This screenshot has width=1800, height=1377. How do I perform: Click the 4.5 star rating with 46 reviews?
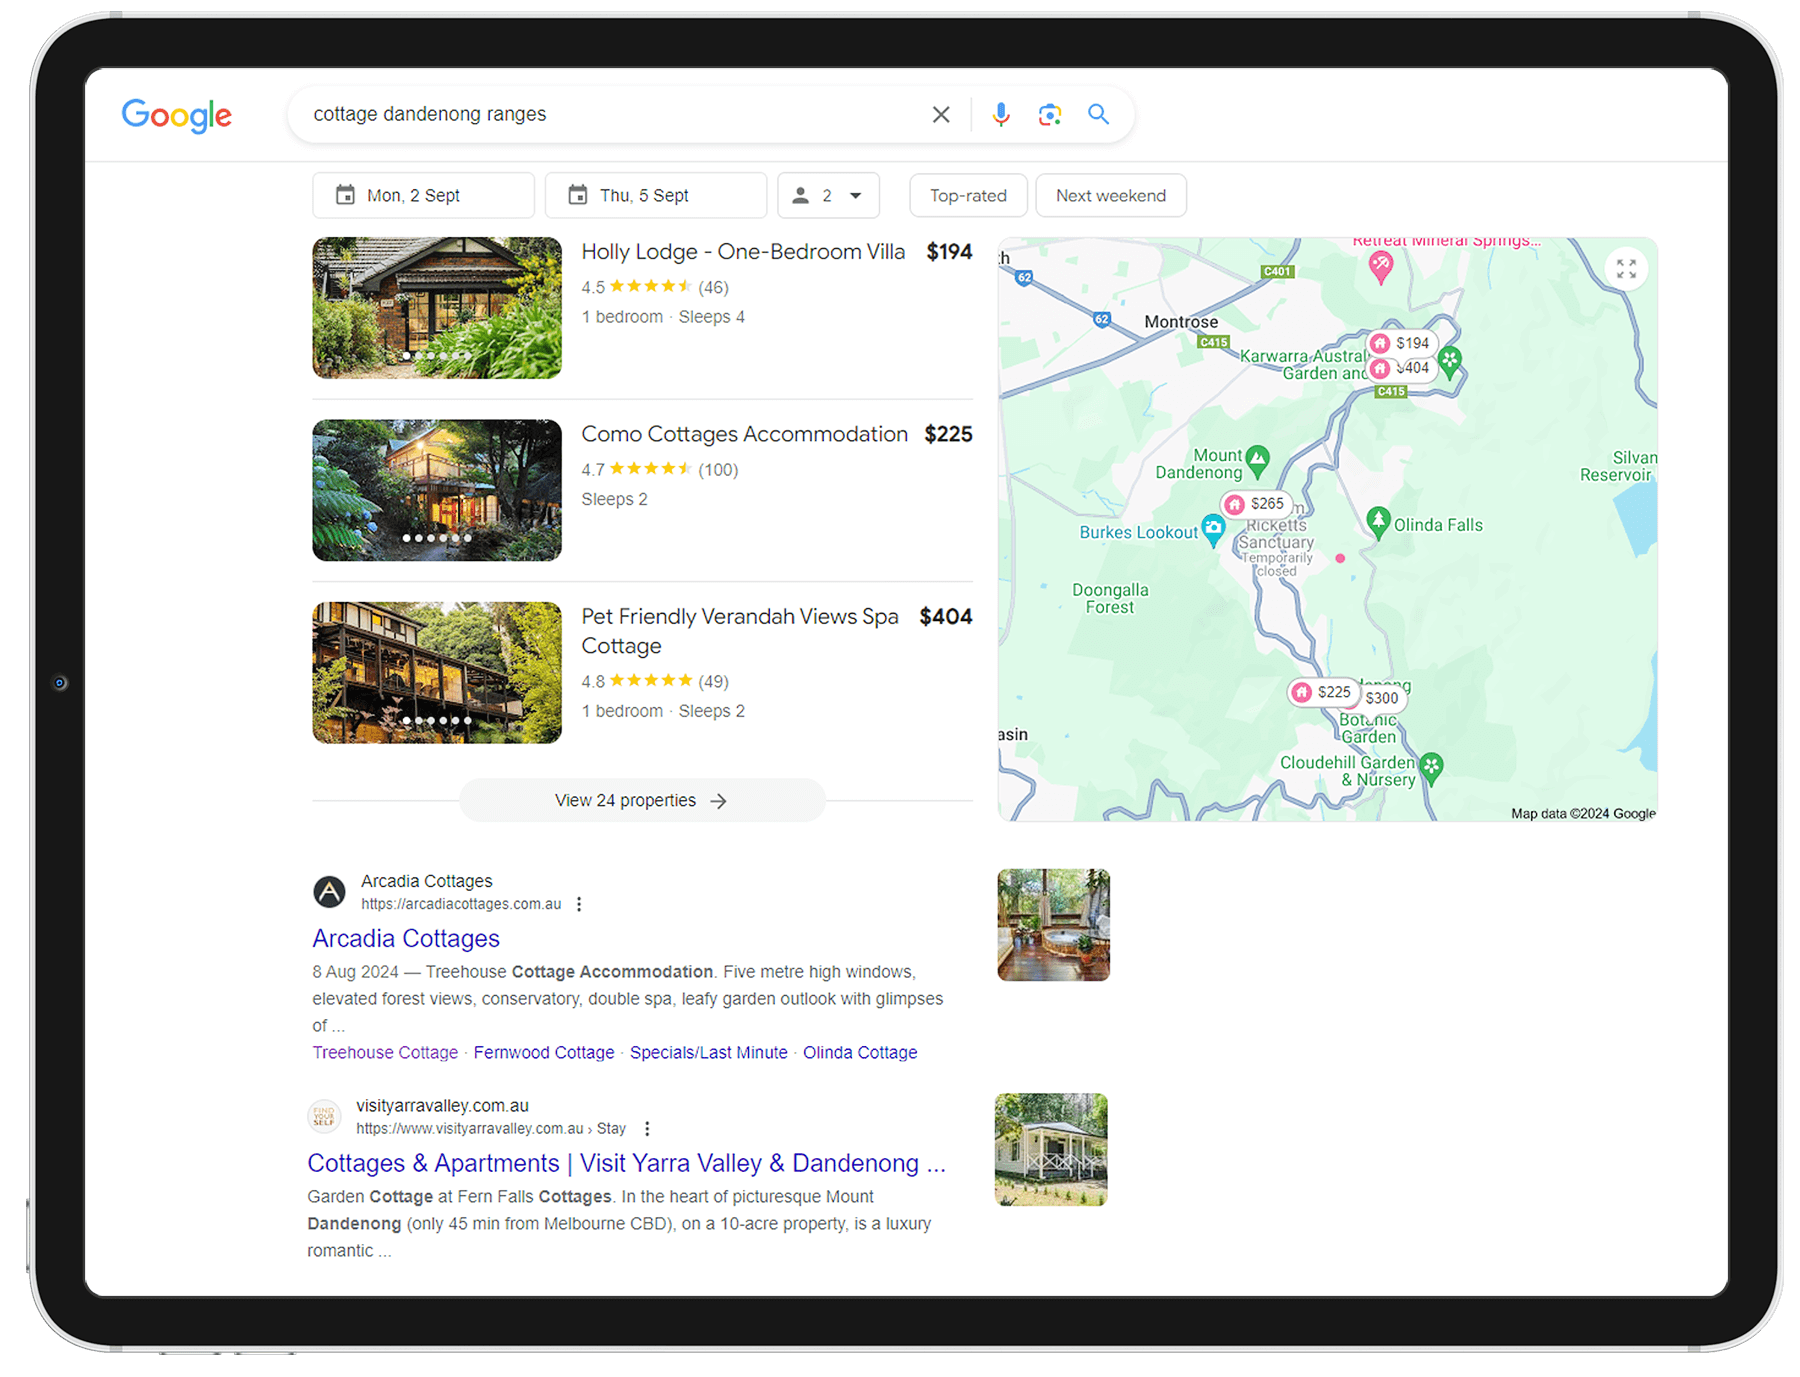tap(655, 287)
